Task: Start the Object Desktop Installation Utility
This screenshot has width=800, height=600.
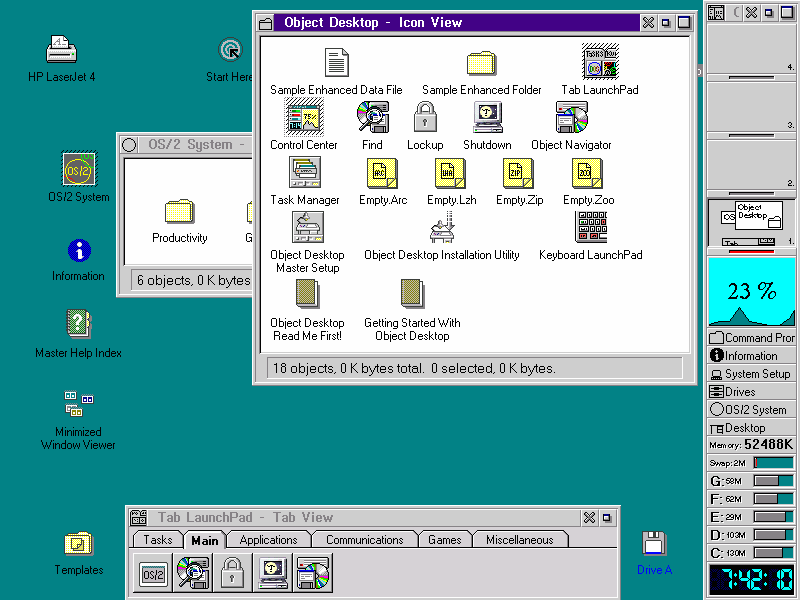Action: (x=441, y=228)
